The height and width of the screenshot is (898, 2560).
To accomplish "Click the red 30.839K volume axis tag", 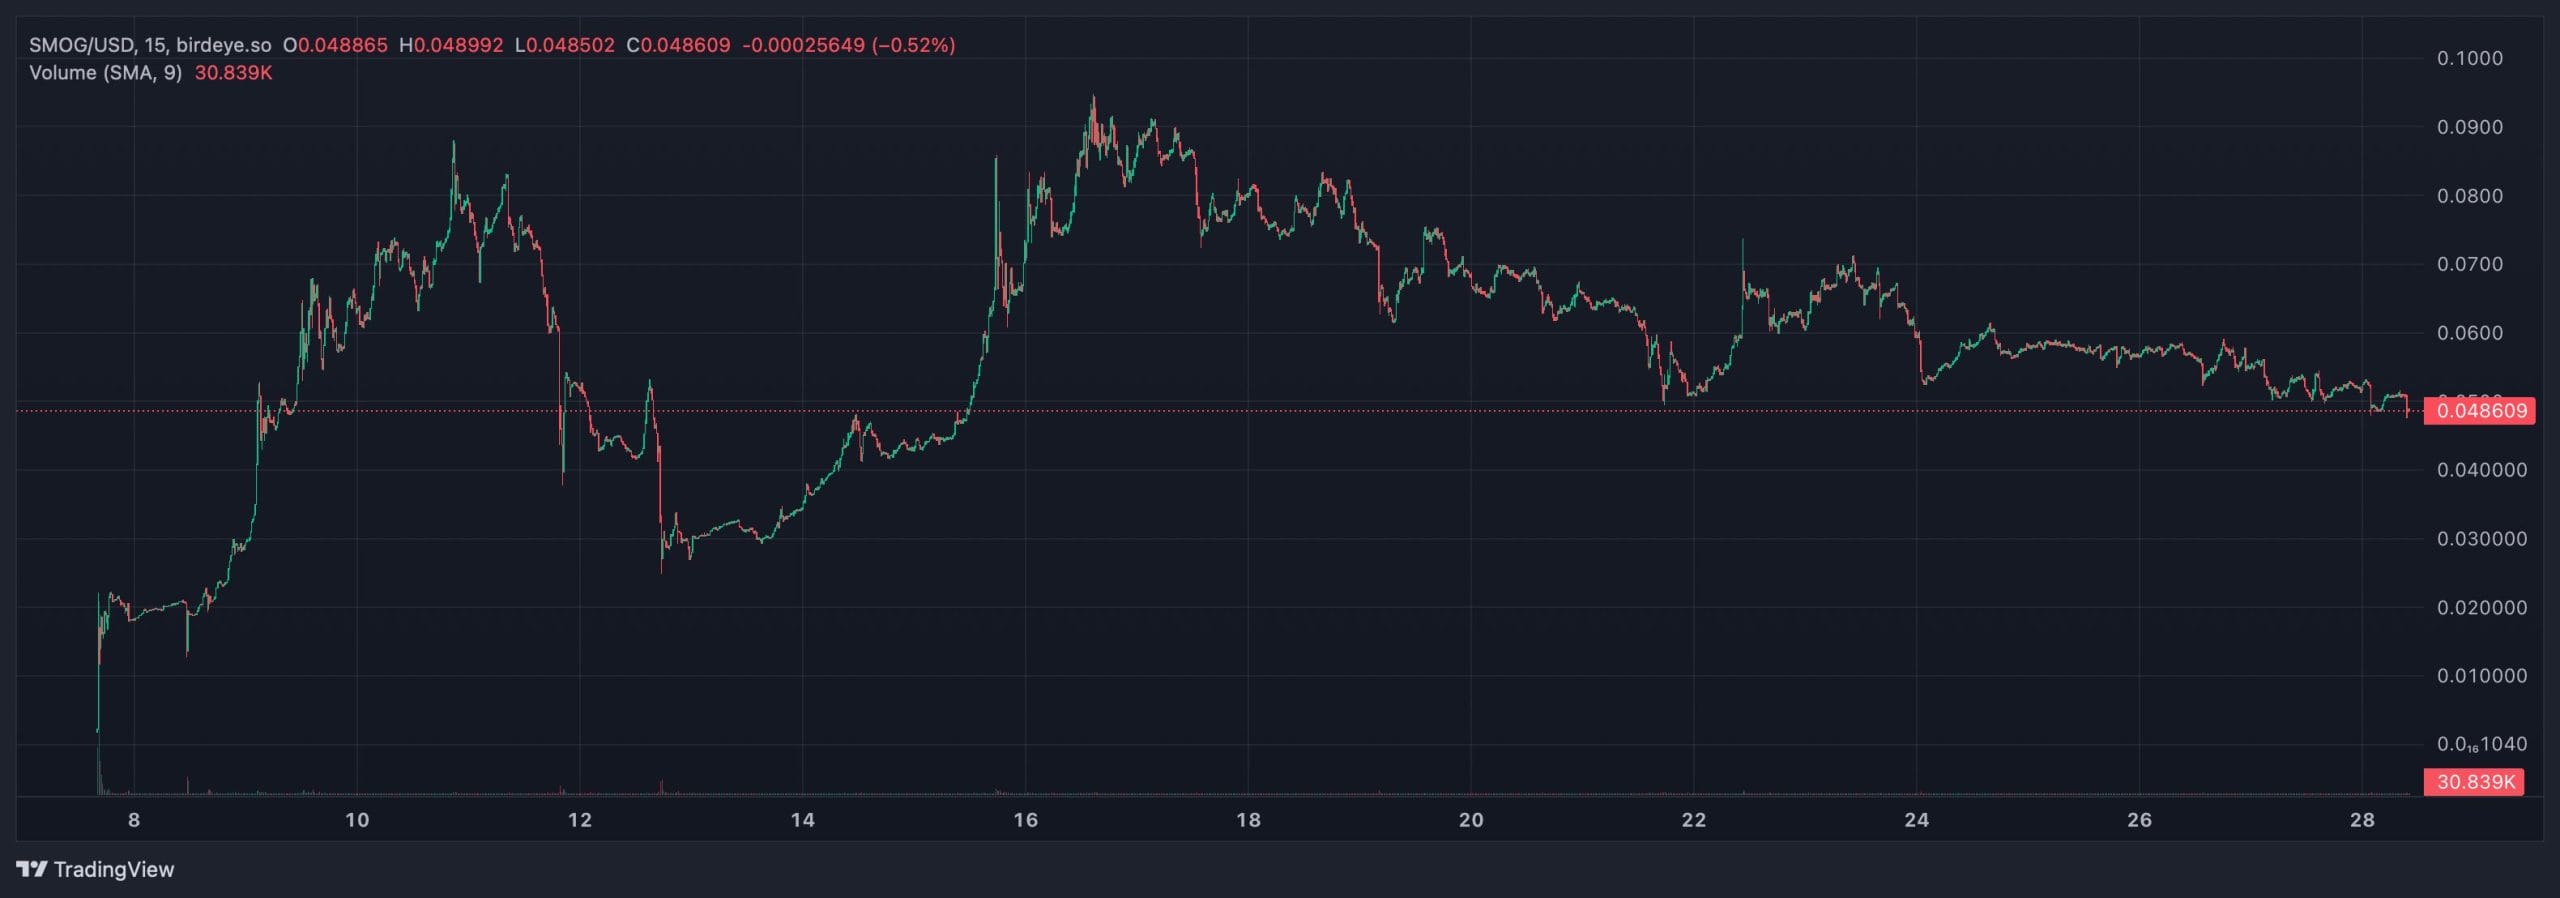I will pyautogui.click(x=2475, y=781).
